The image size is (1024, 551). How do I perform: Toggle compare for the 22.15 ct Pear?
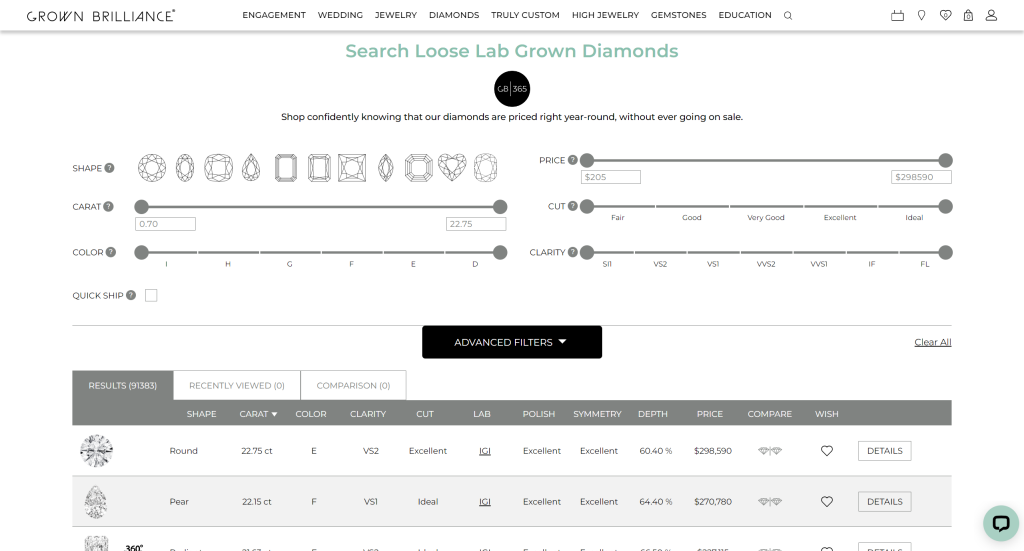coord(770,501)
